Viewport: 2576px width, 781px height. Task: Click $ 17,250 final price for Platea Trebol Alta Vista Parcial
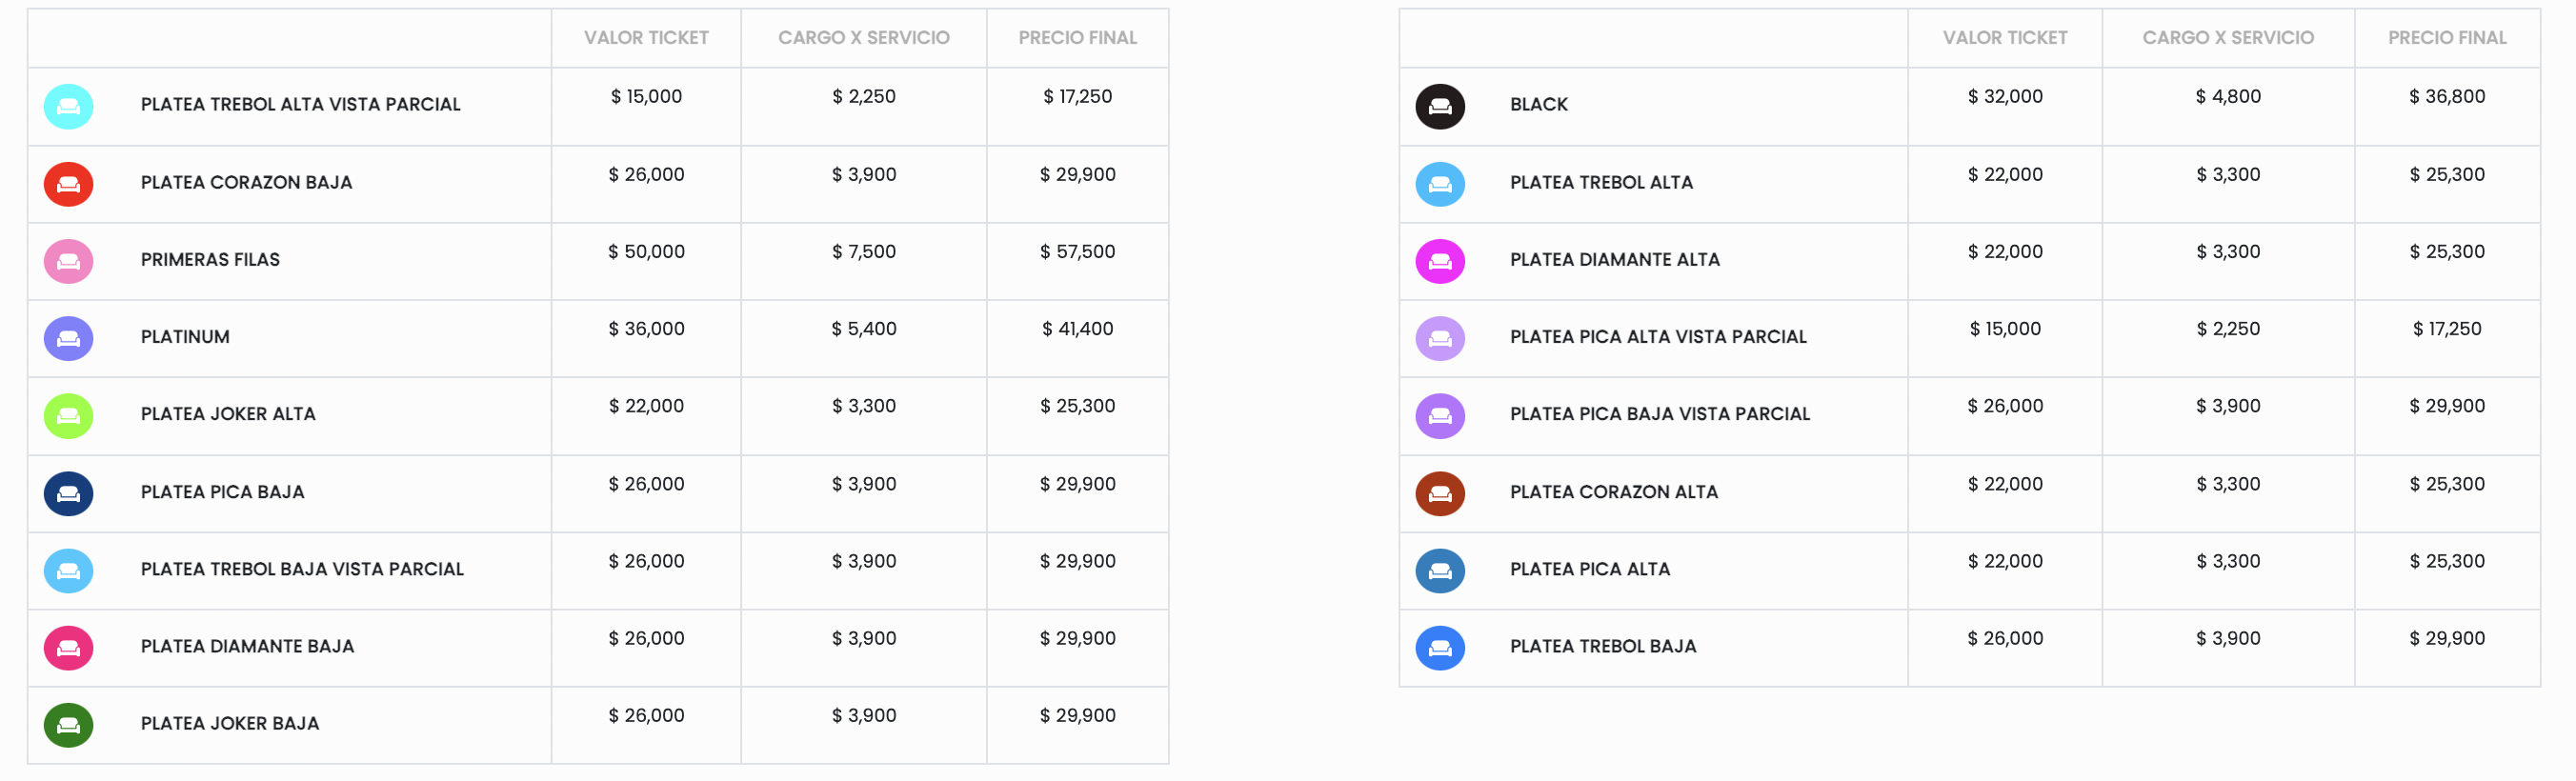point(1078,97)
